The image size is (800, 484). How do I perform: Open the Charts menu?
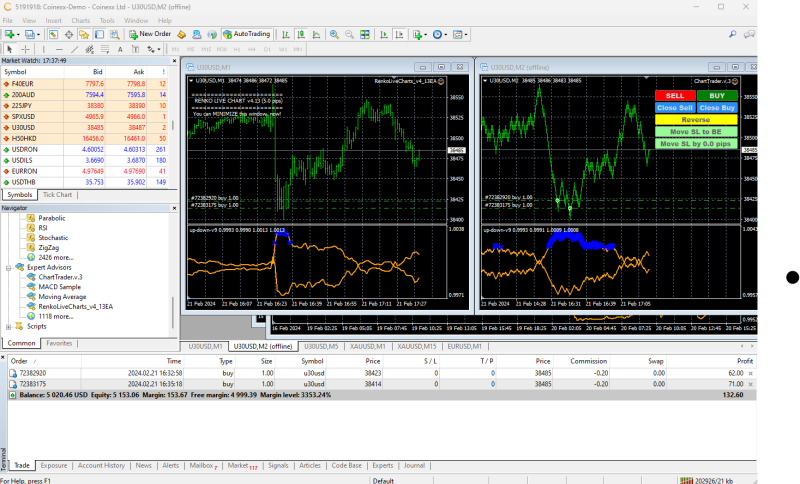coord(81,20)
